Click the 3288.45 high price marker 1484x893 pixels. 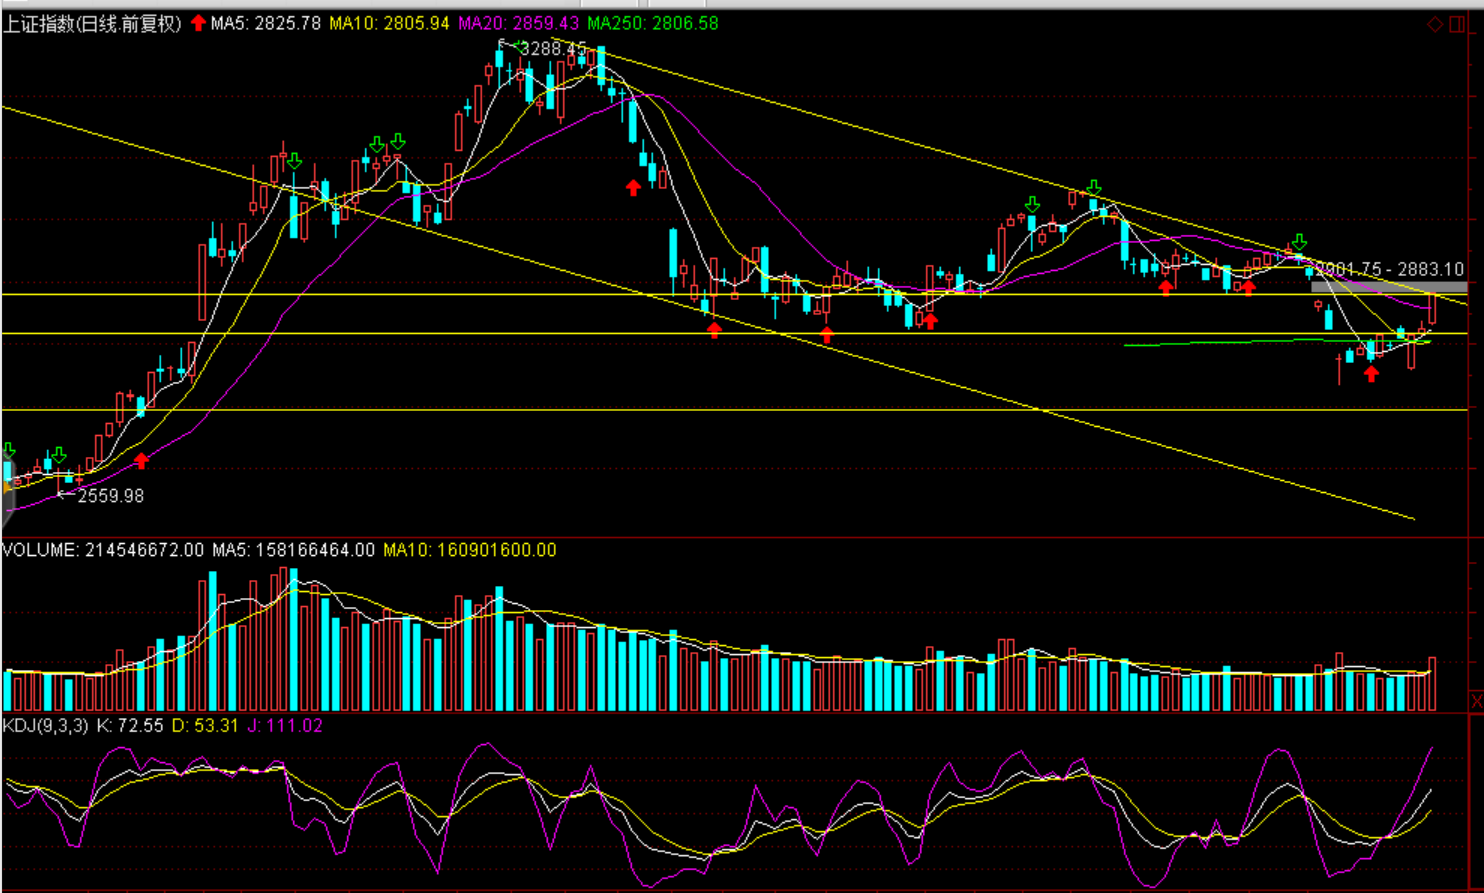pos(553,48)
